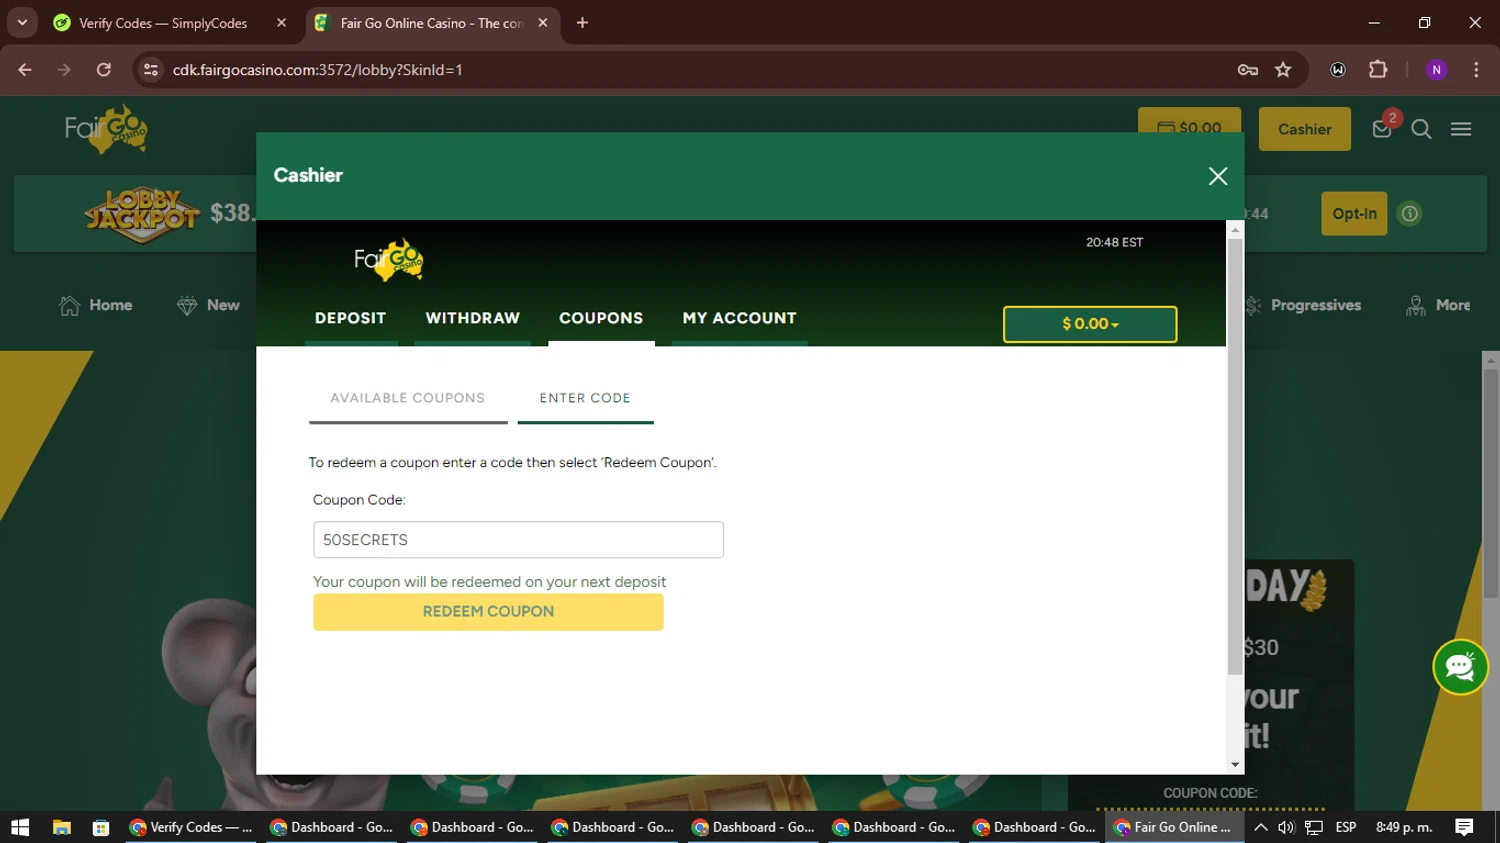Open File Explorer from the taskbar
Image resolution: width=1500 pixels, height=843 pixels.
tap(62, 827)
